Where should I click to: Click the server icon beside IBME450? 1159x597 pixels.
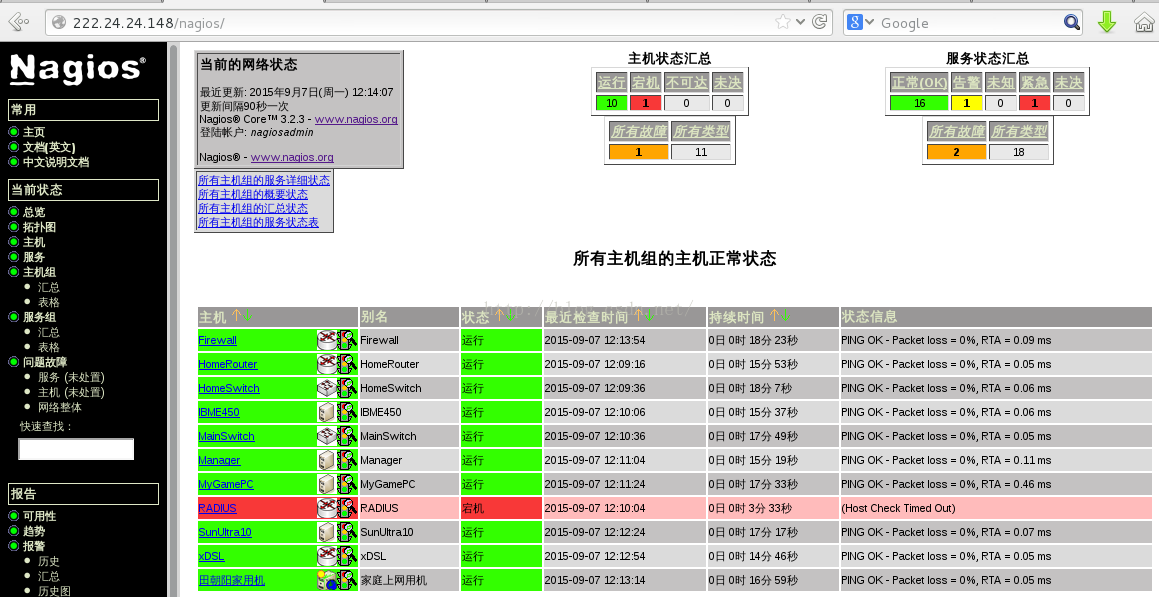327,412
